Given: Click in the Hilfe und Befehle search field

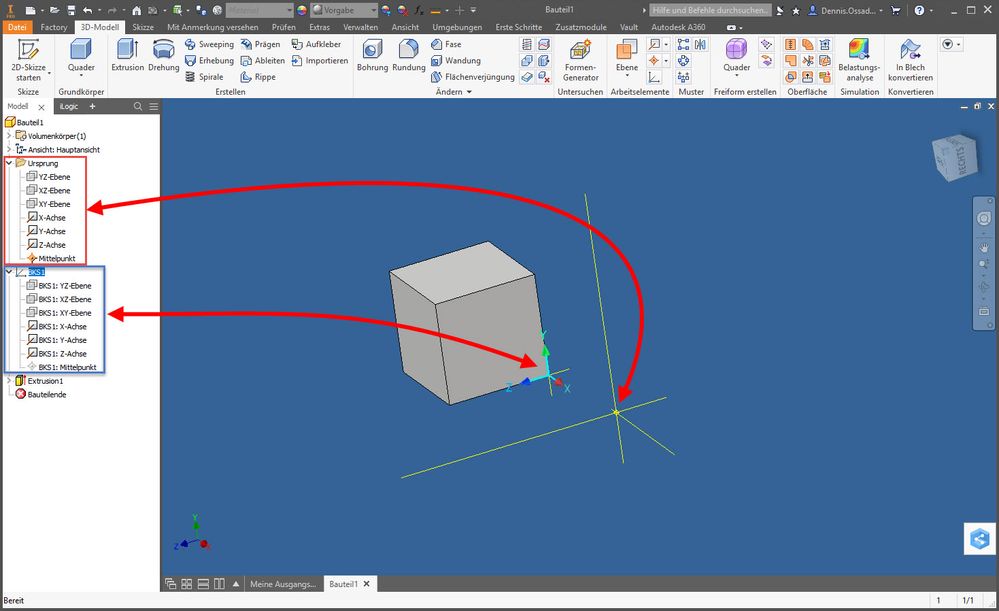Looking at the screenshot, I should [710, 10].
